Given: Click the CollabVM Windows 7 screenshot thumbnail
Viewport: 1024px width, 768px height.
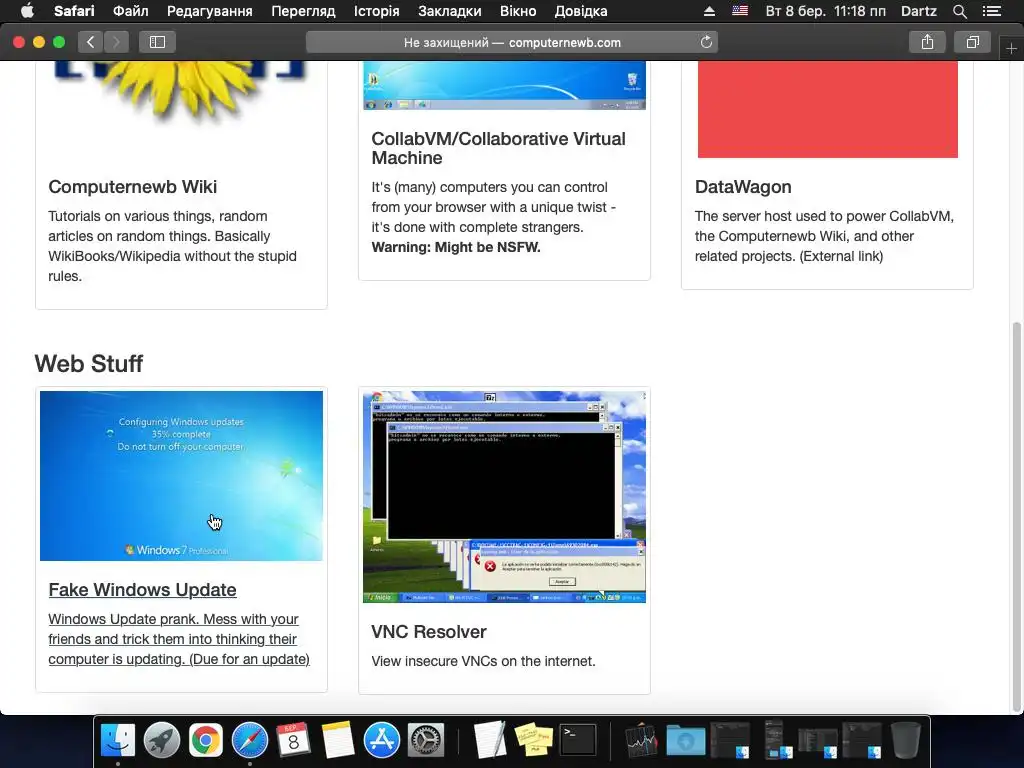Looking at the screenshot, I should coord(504,86).
